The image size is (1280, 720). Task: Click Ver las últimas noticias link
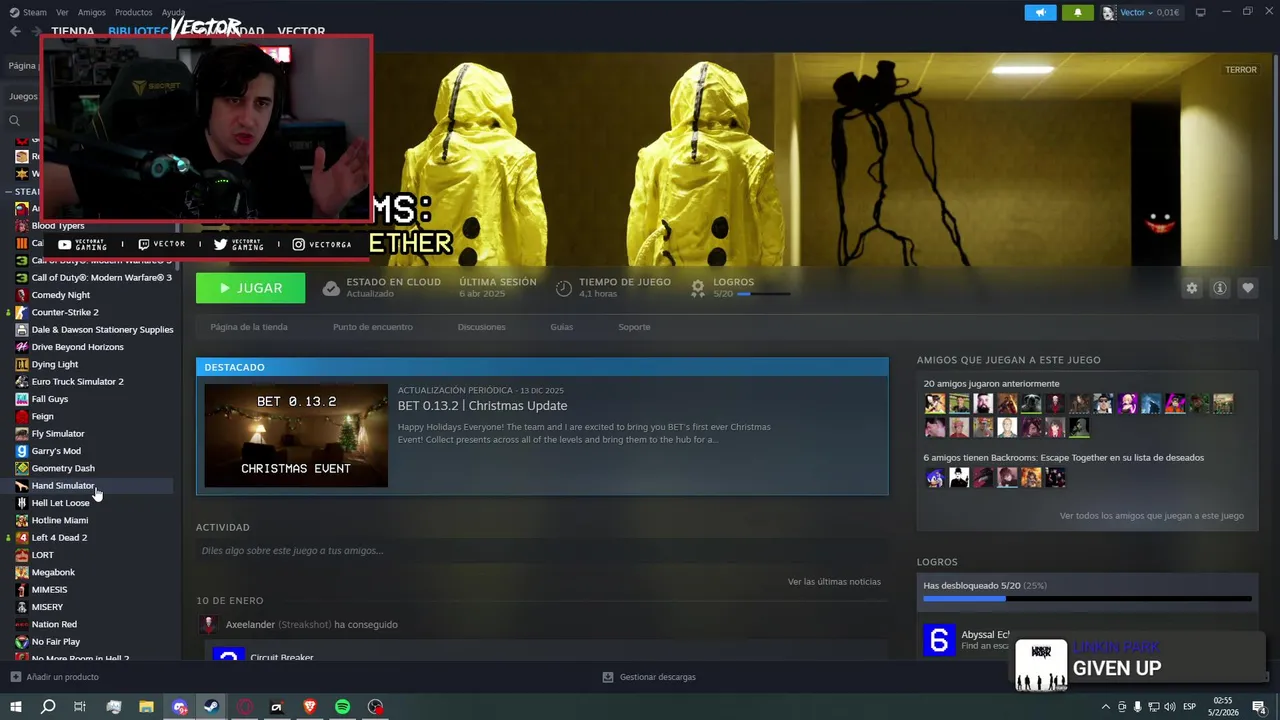(834, 582)
